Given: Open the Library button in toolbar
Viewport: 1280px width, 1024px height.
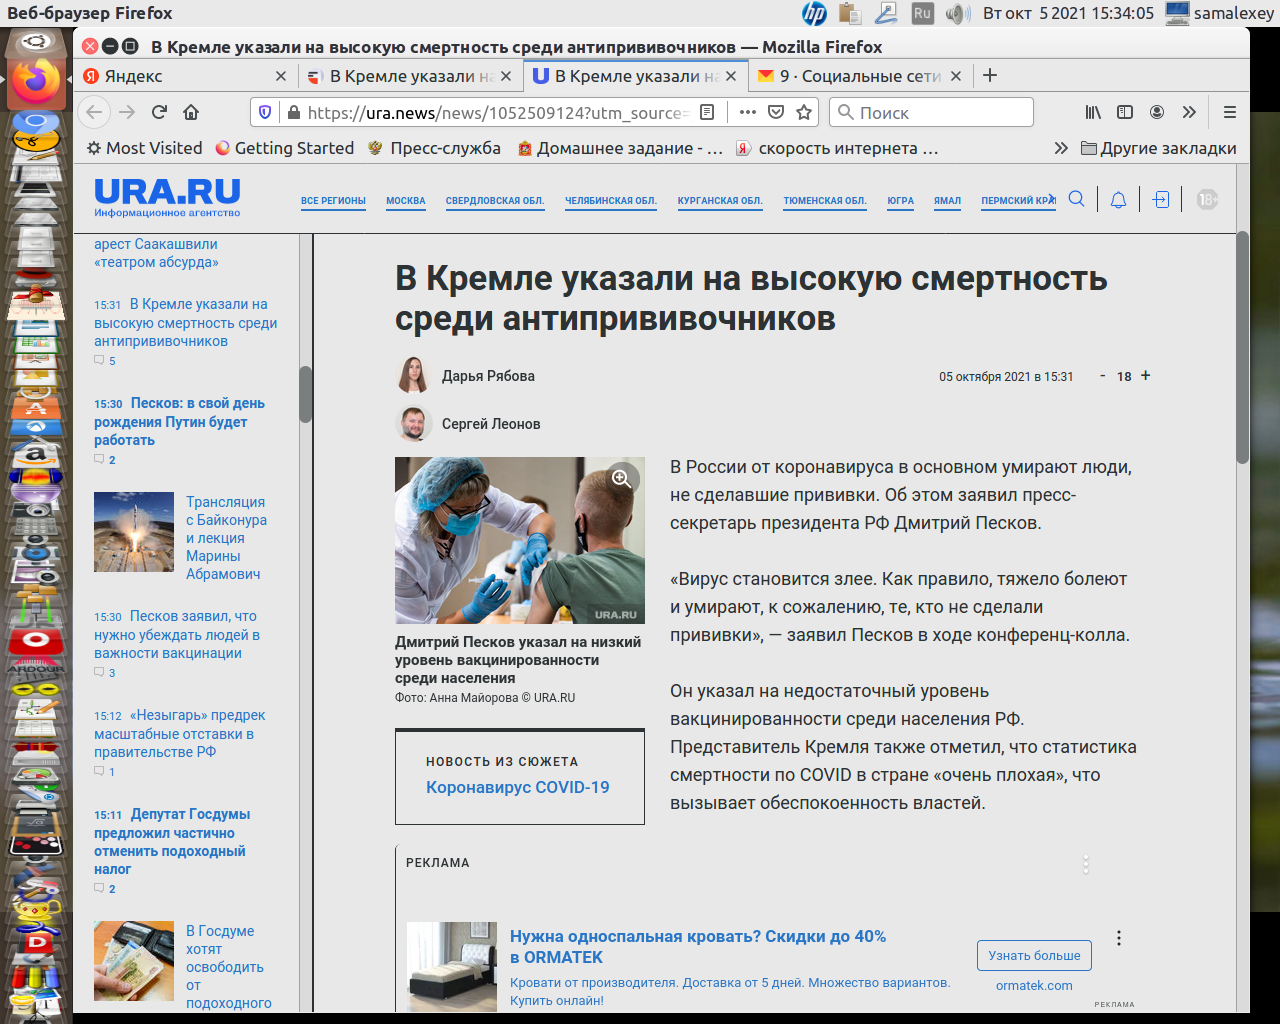Looking at the screenshot, I should [1093, 112].
